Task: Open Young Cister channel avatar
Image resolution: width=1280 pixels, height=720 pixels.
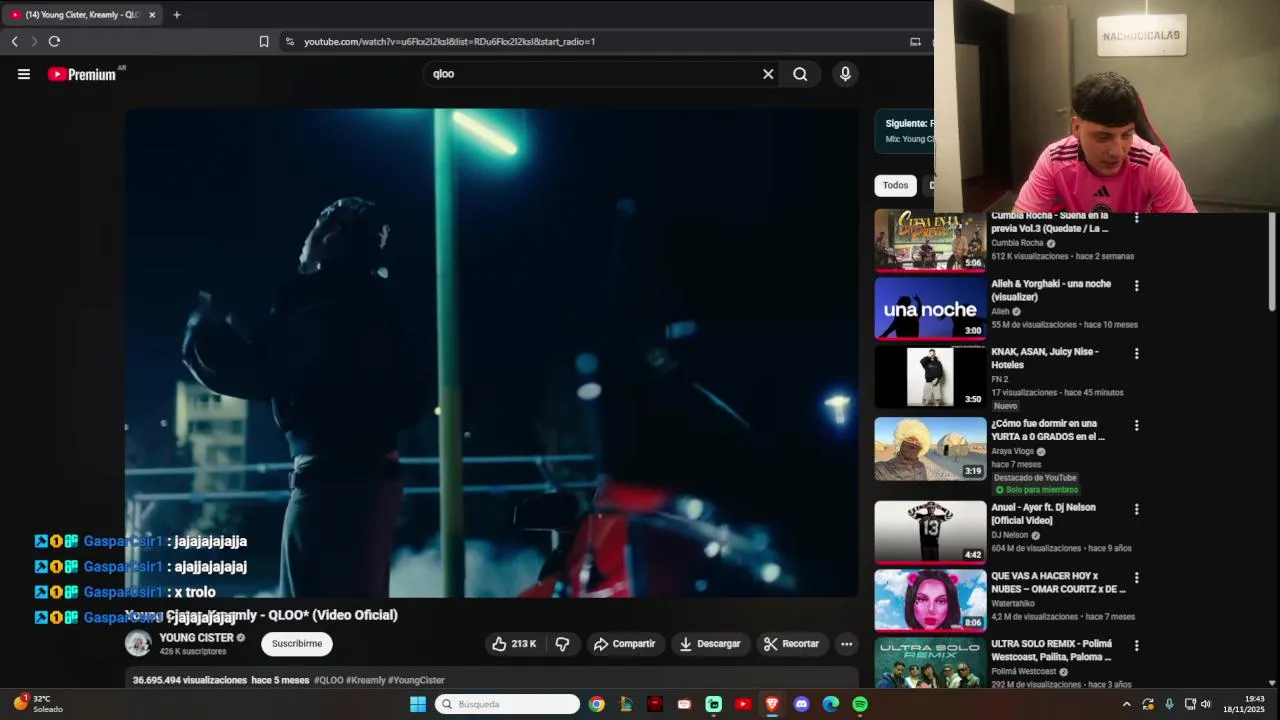Action: (138, 643)
